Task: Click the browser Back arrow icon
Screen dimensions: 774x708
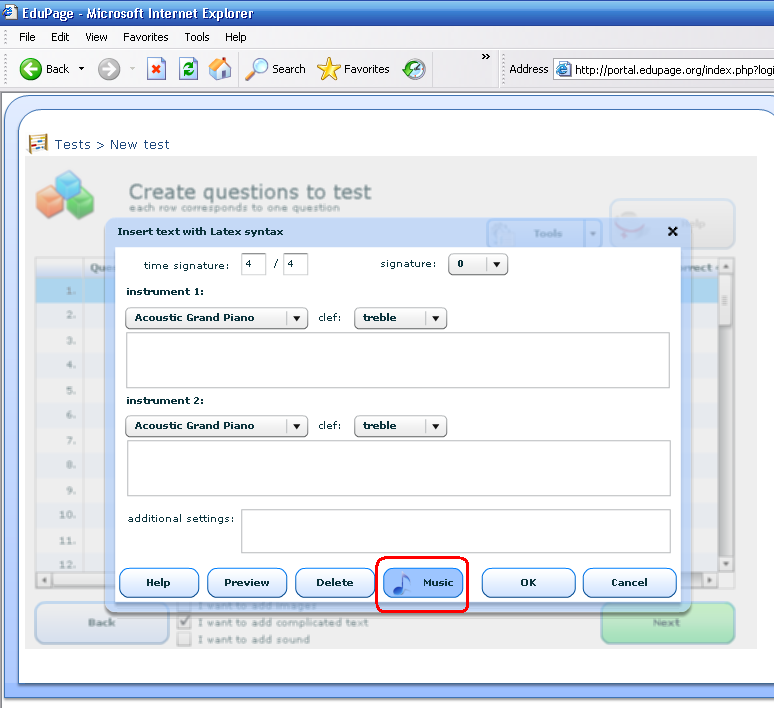Action: (31, 69)
